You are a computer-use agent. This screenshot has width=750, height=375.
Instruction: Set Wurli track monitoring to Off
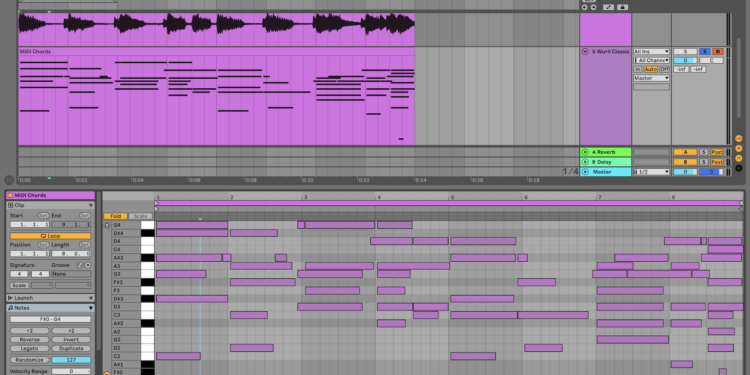664,69
